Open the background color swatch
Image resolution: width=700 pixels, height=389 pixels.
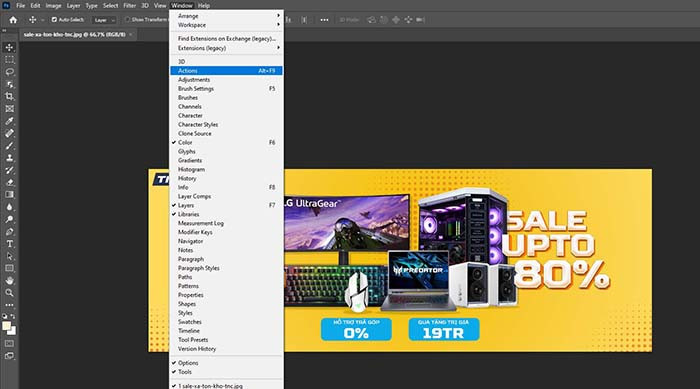(13, 332)
